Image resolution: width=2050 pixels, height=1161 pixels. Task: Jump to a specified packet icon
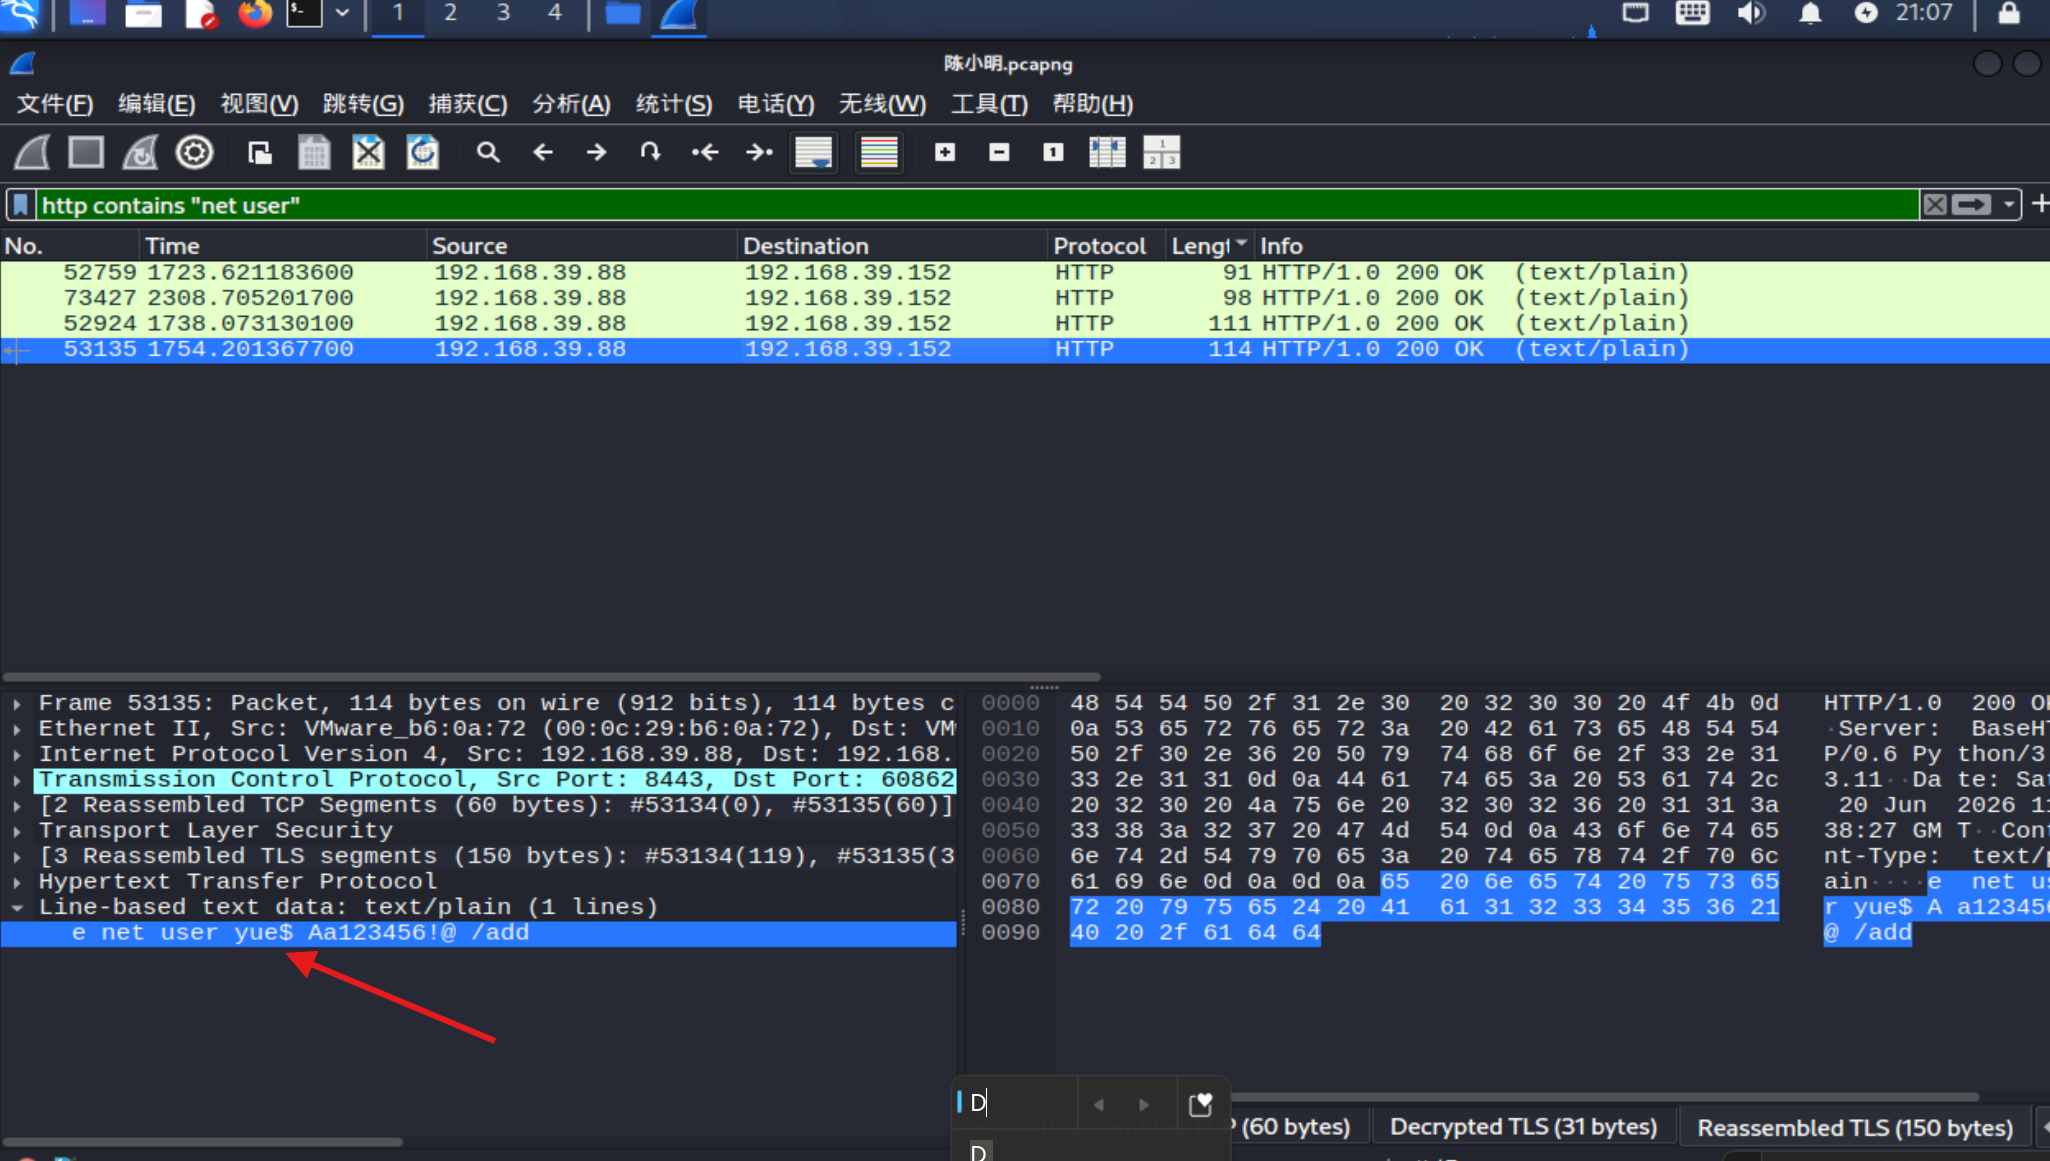(650, 153)
